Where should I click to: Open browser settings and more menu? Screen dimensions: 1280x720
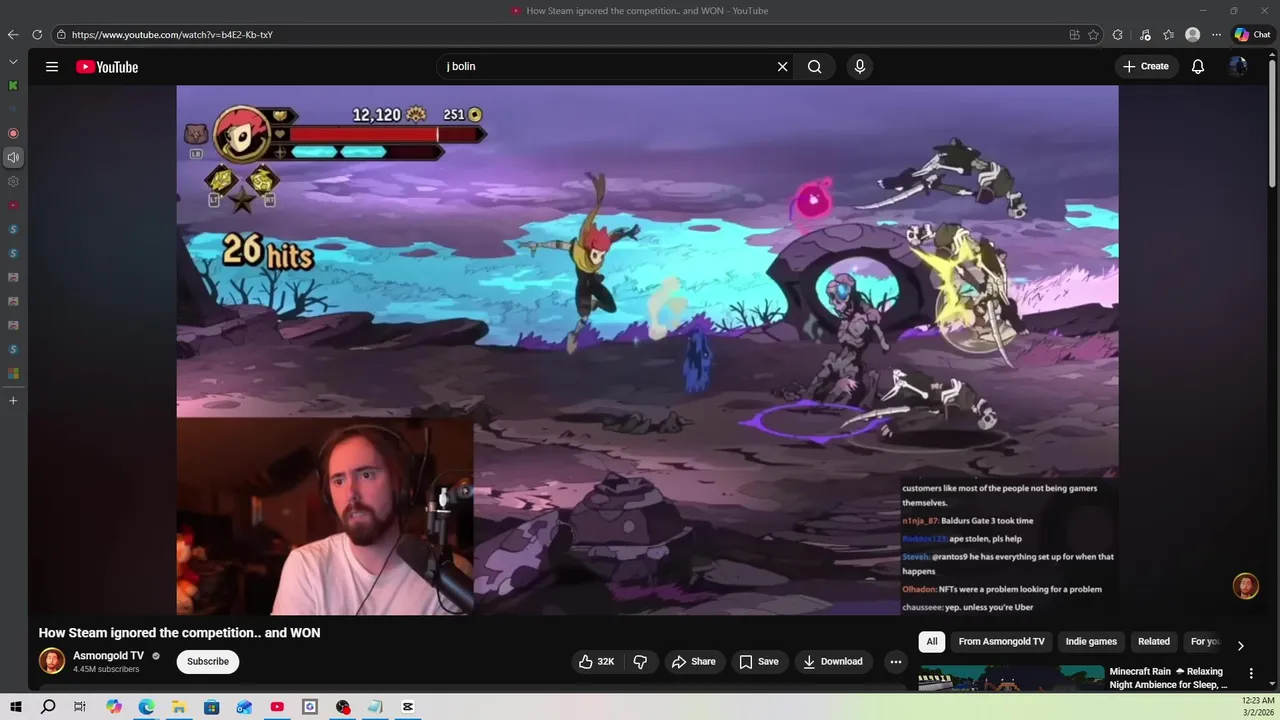(1216, 35)
